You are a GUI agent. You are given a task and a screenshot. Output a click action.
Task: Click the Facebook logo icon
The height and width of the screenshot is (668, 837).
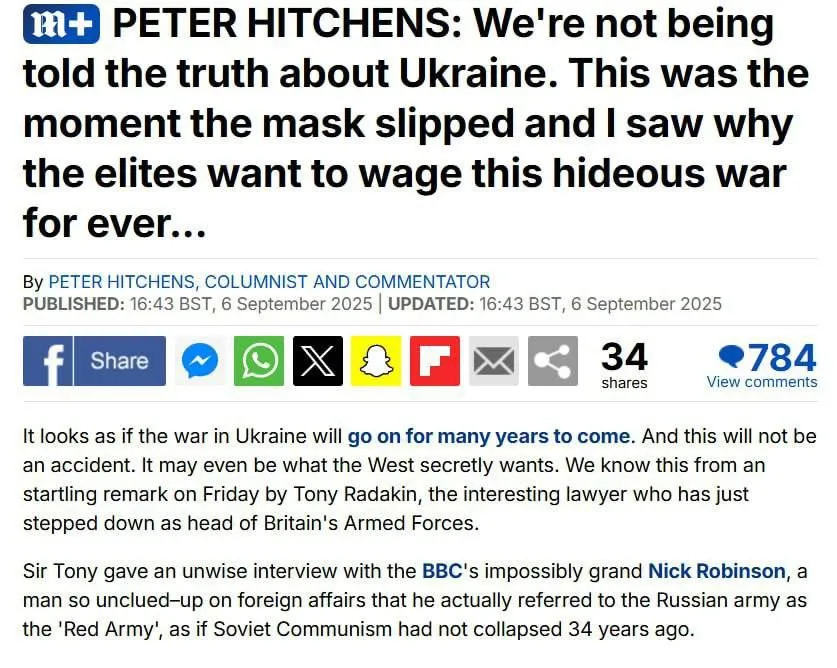[x=48, y=361]
